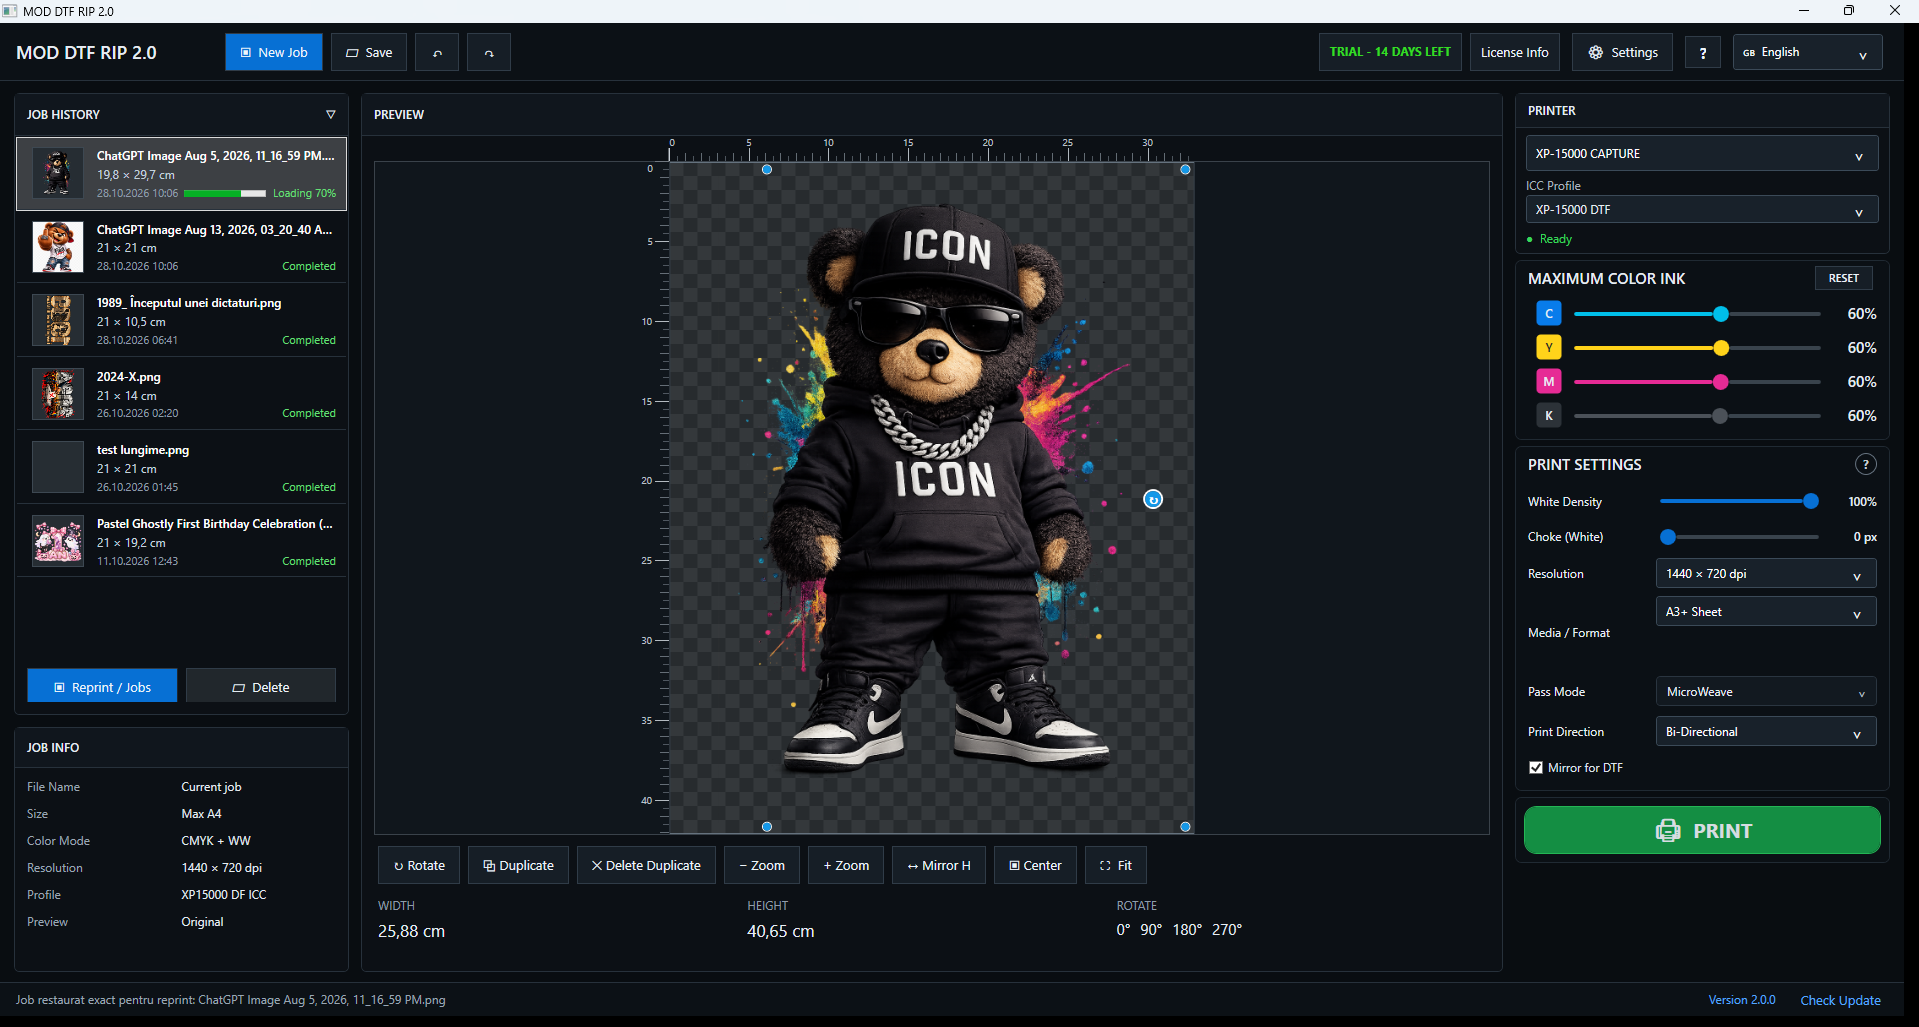Zoom in with the plus Zoom button
1919x1027 pixels.
coord(846,865)
